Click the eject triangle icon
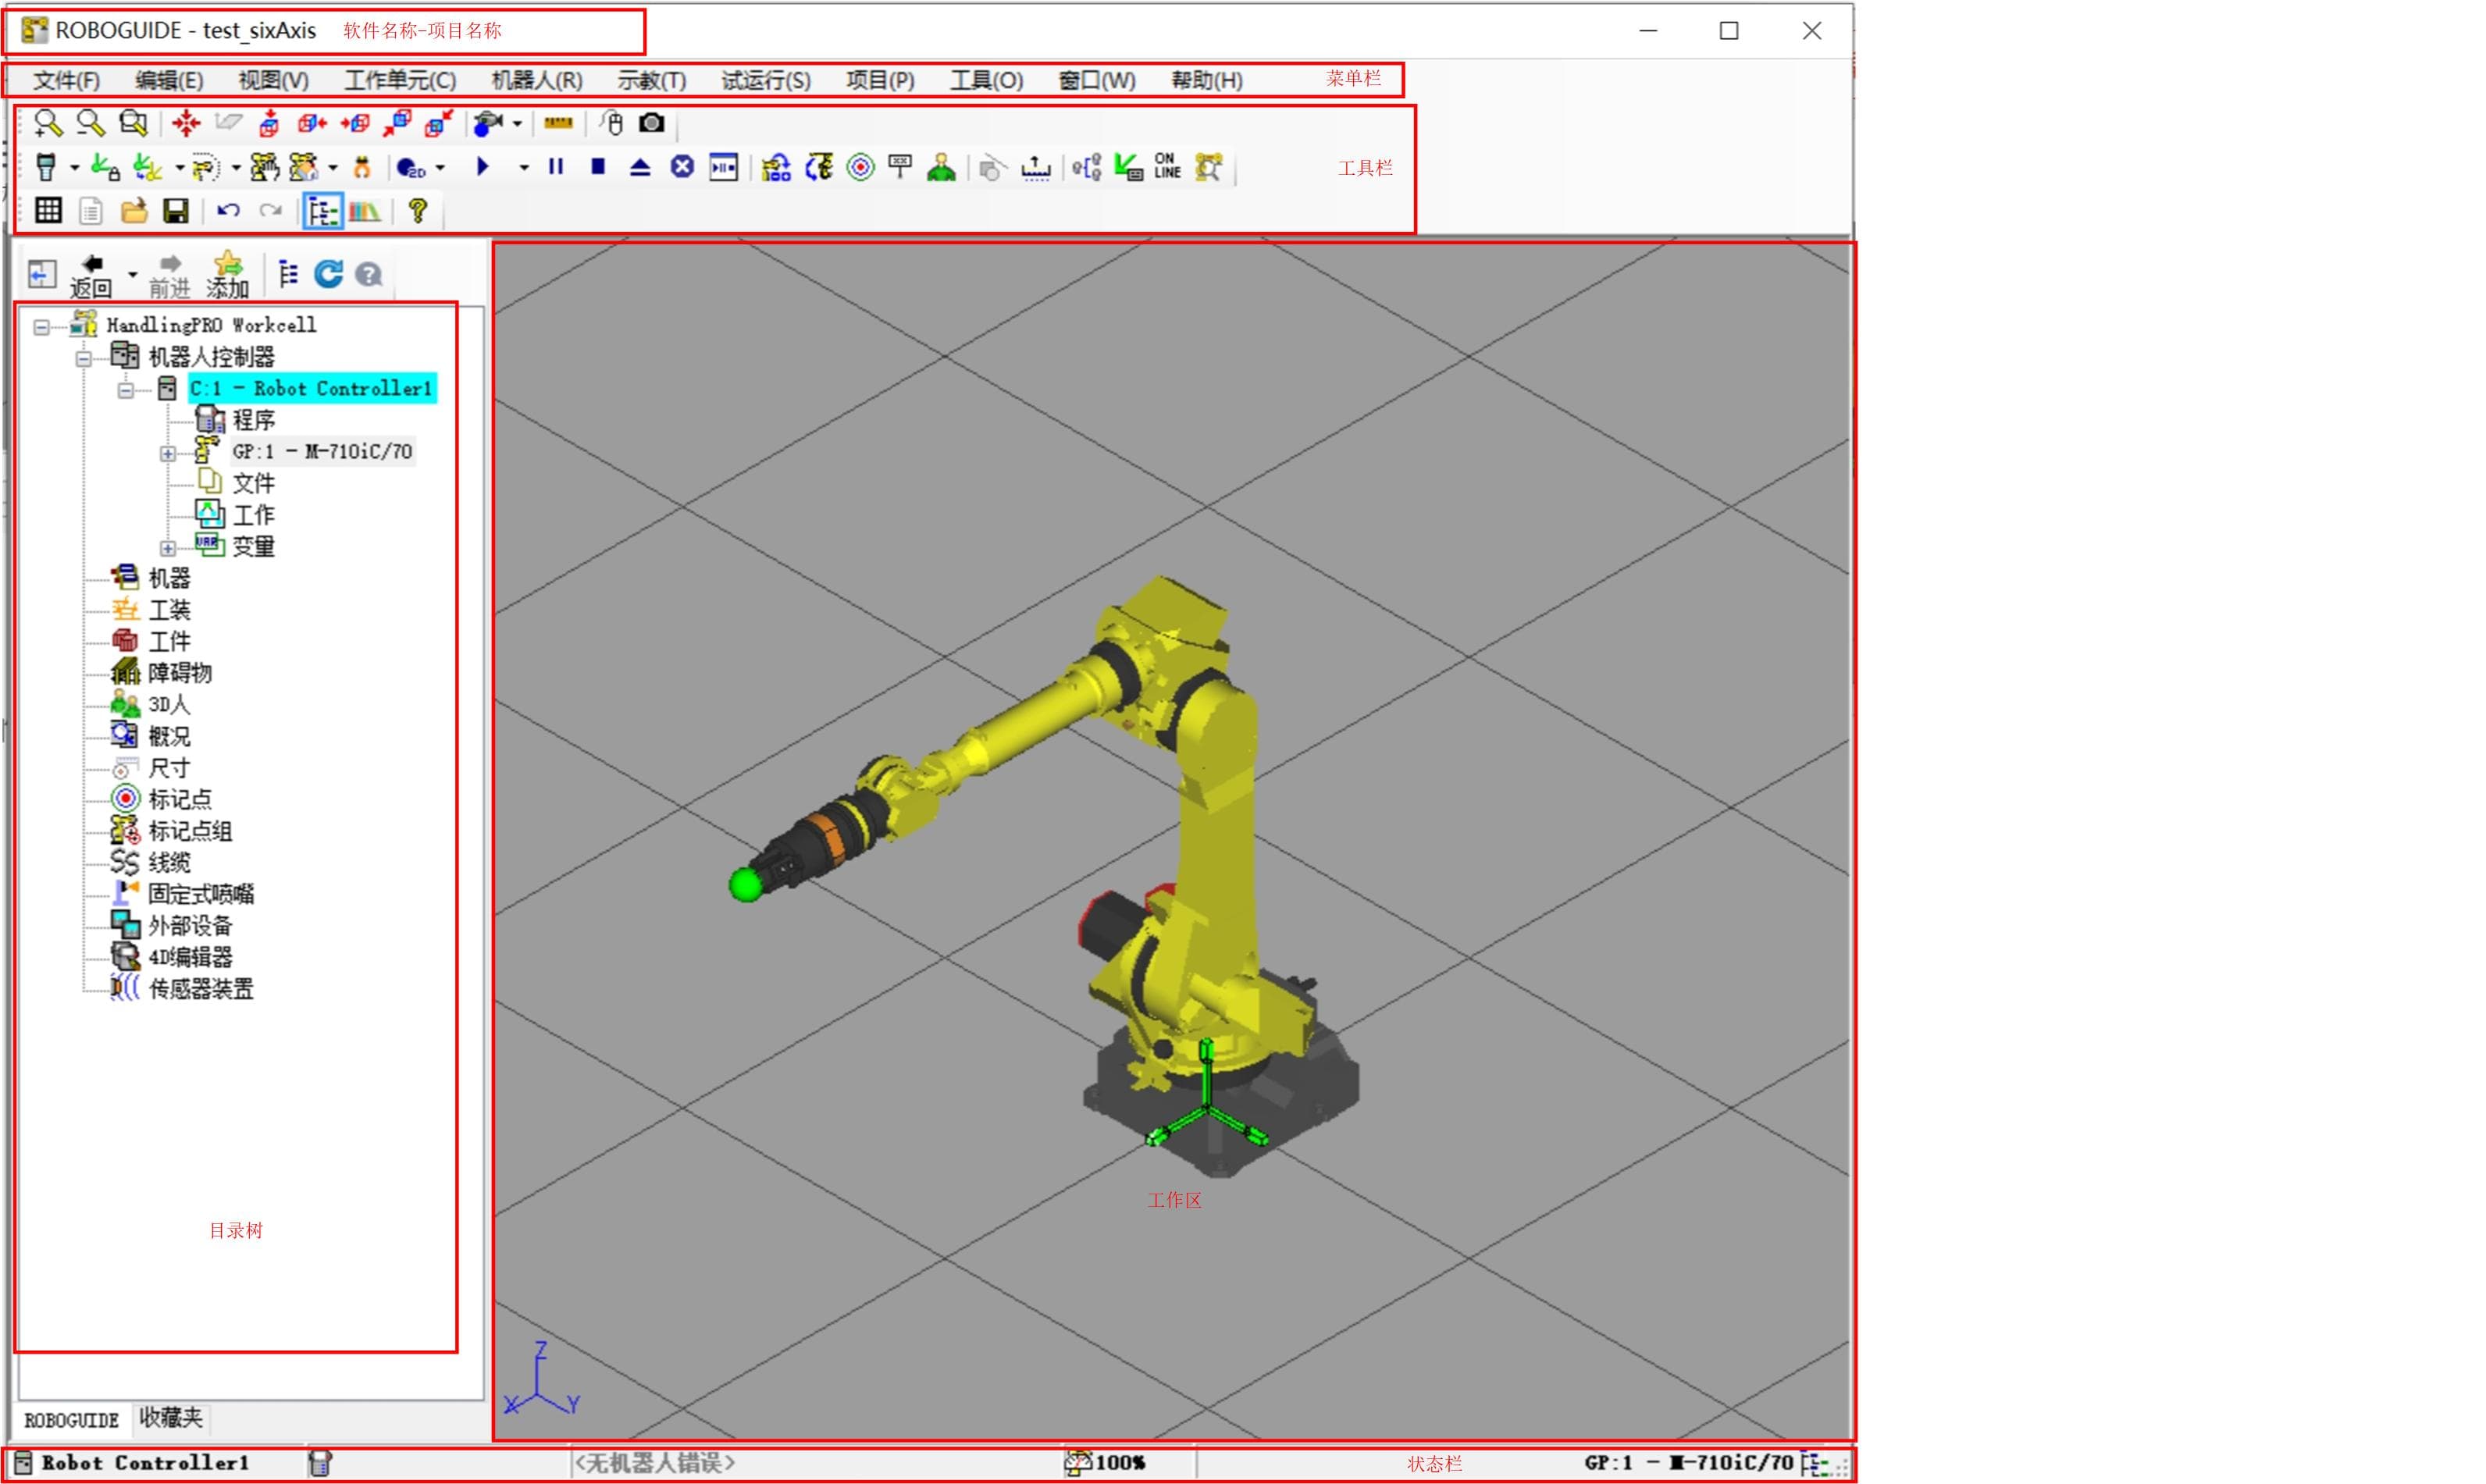Viewport: 2486px width, 1484px height. coord(640,167)
